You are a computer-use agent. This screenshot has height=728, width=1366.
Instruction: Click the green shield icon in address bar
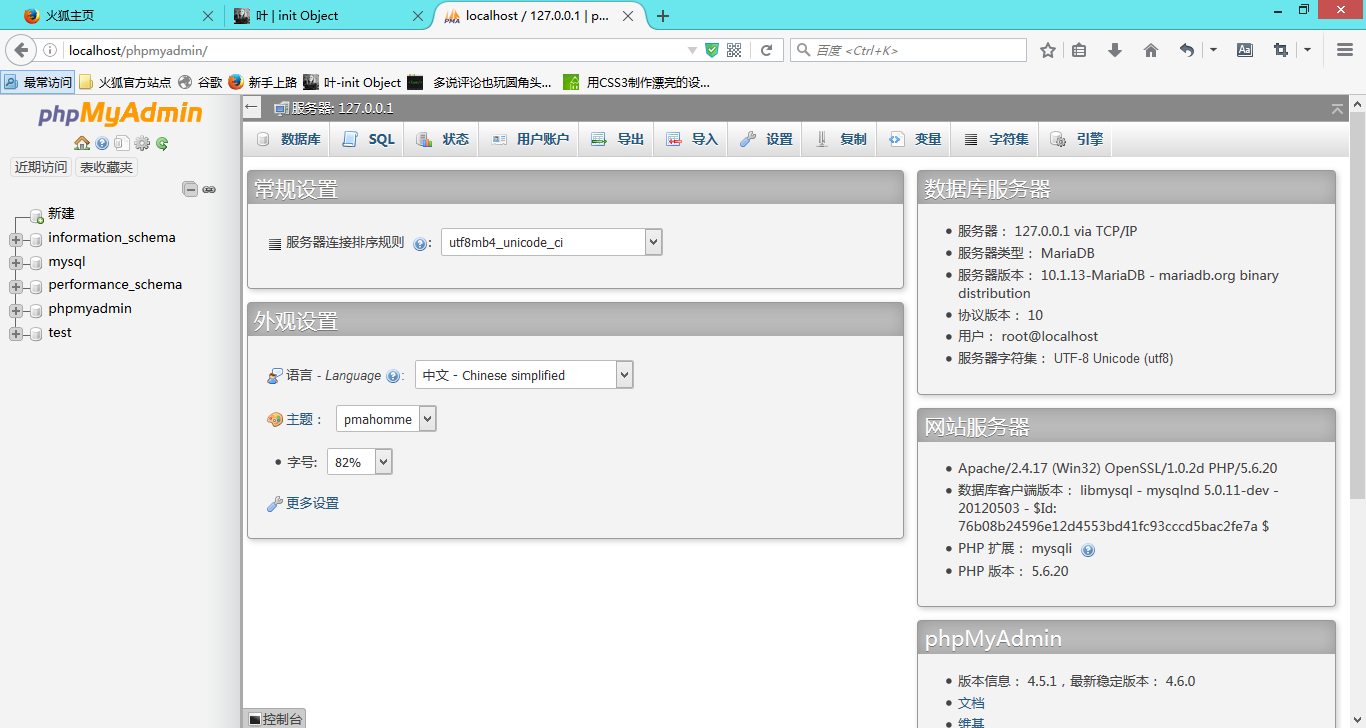[x=712, y=50]
